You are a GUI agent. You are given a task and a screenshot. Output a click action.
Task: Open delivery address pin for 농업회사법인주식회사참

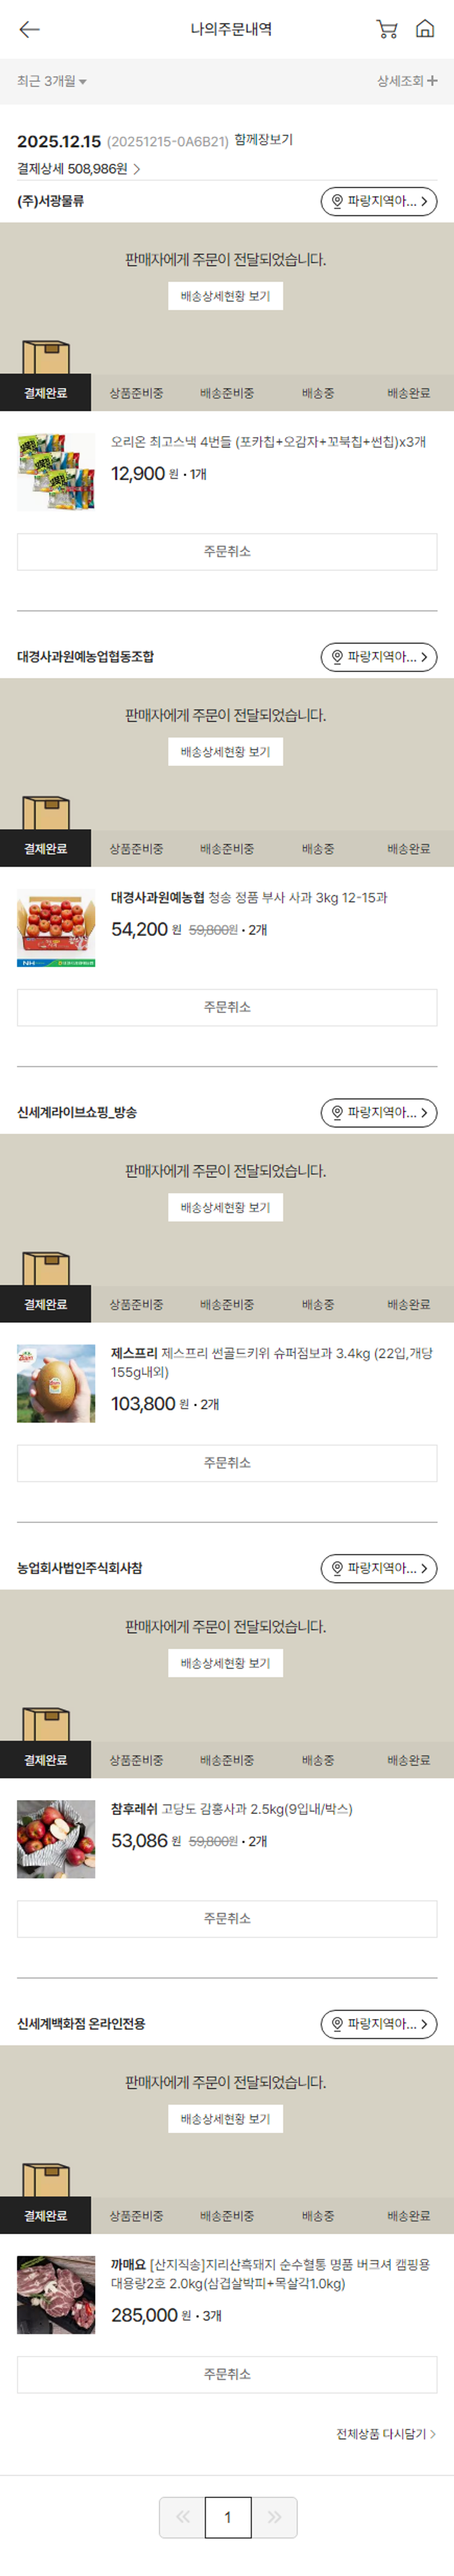(379, 1568)
